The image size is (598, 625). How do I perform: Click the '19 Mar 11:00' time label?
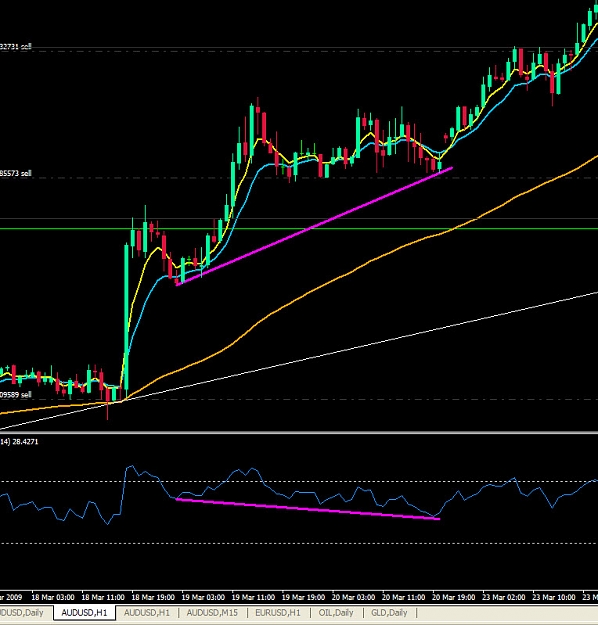[253, 597]
